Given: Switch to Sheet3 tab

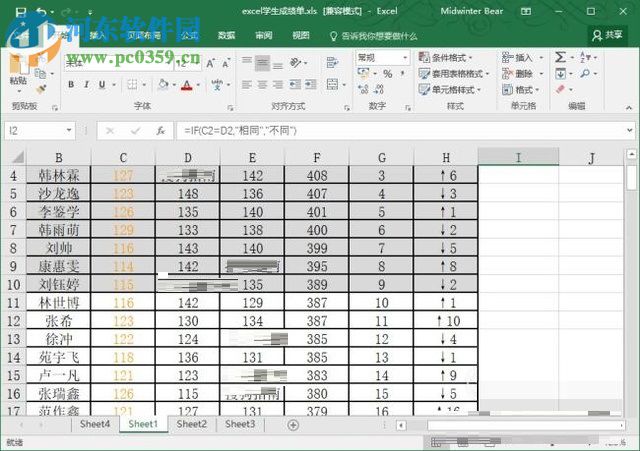Looking at the screenshot, I should tap(240, 424).
